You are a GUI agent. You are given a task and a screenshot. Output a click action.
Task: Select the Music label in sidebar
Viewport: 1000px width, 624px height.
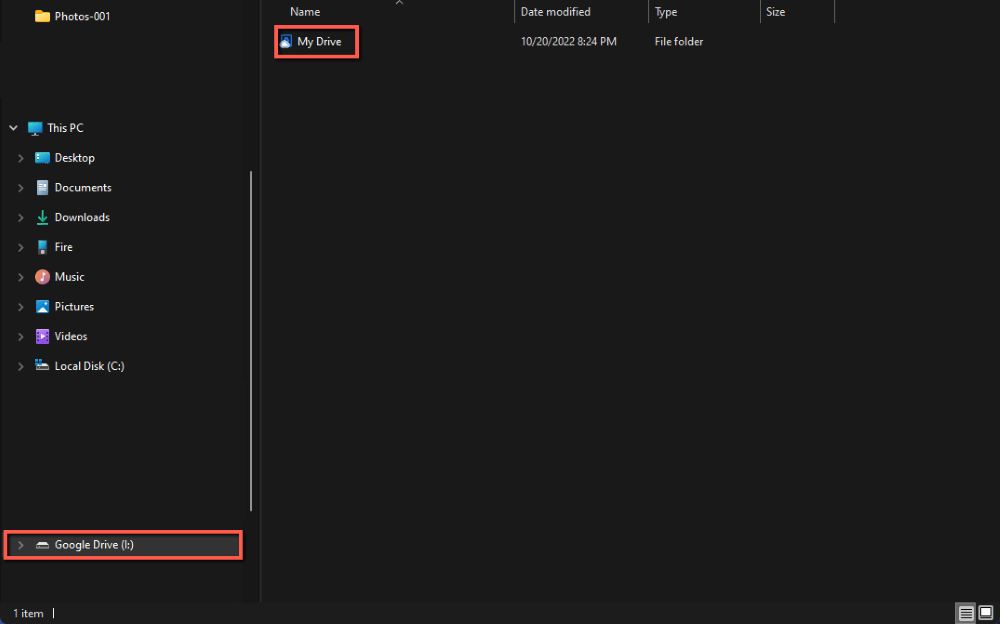click(x=70, y=277)
